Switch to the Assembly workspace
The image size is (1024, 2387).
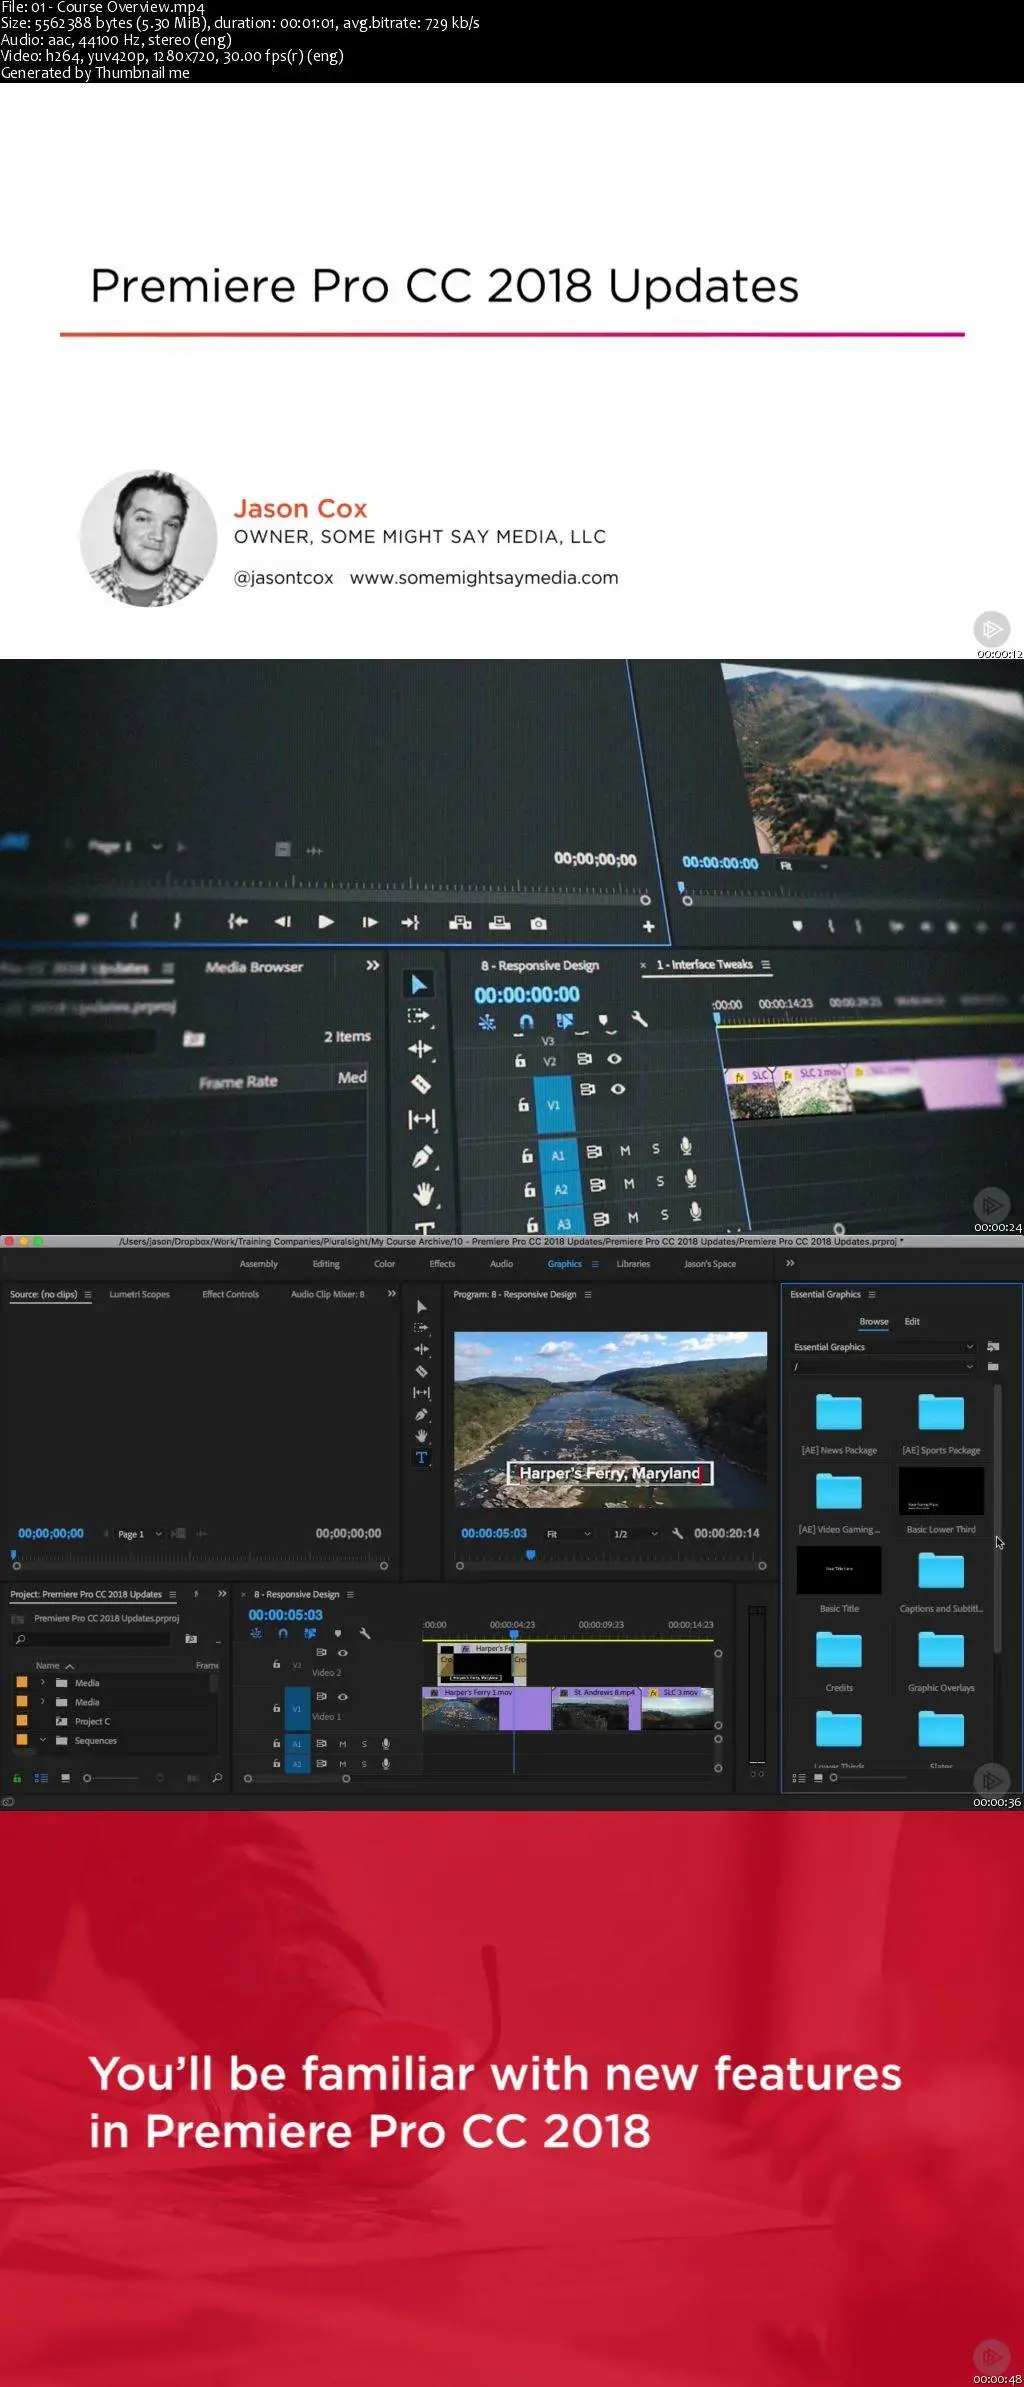click(x=259, y=1264)
